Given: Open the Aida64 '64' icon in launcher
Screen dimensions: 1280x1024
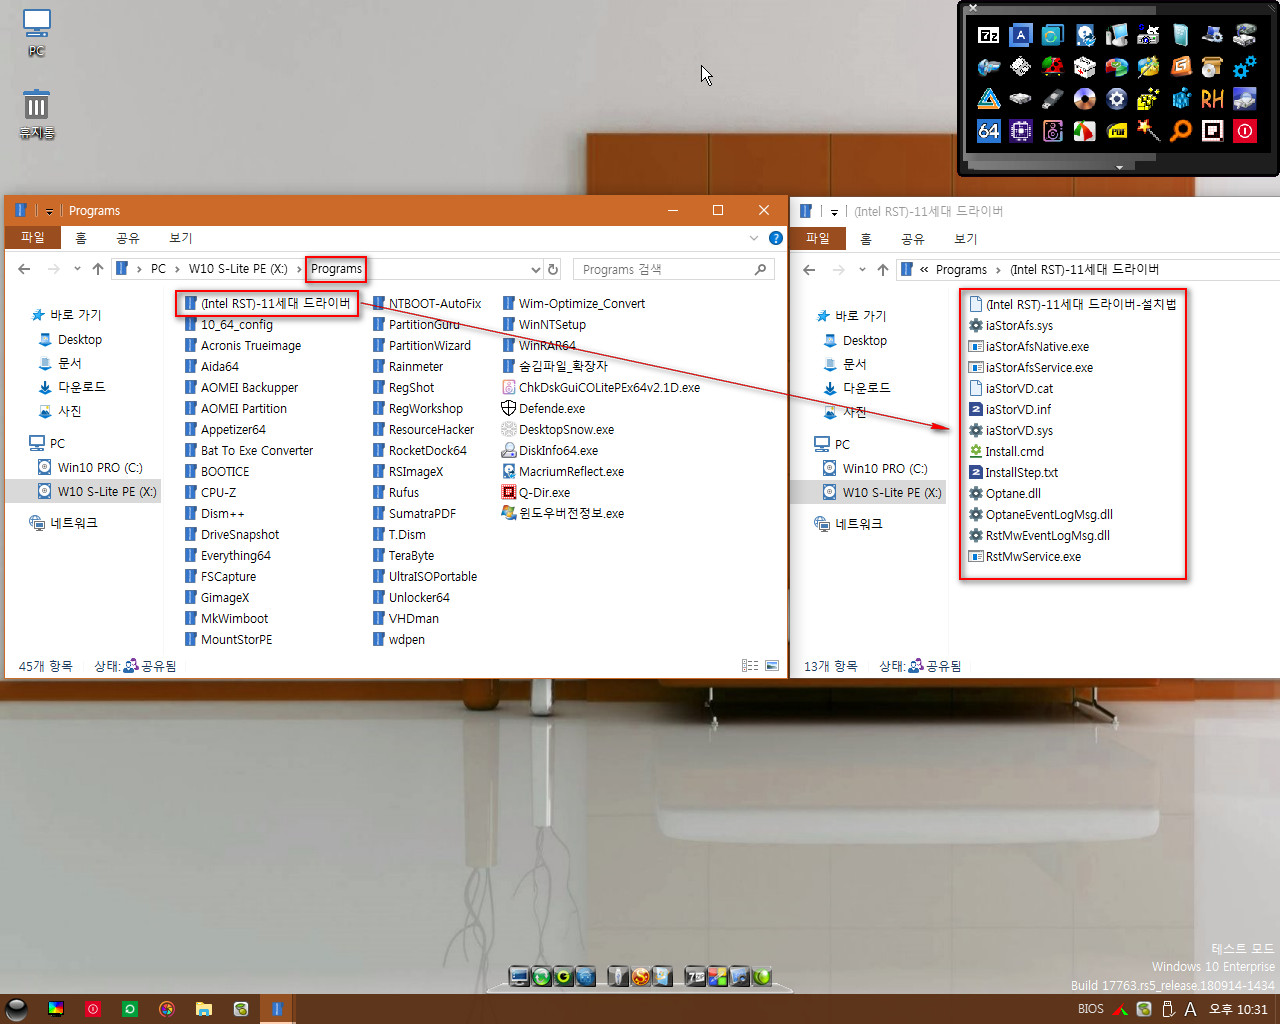Looking at the screenshot, I should tap(988, 131).
